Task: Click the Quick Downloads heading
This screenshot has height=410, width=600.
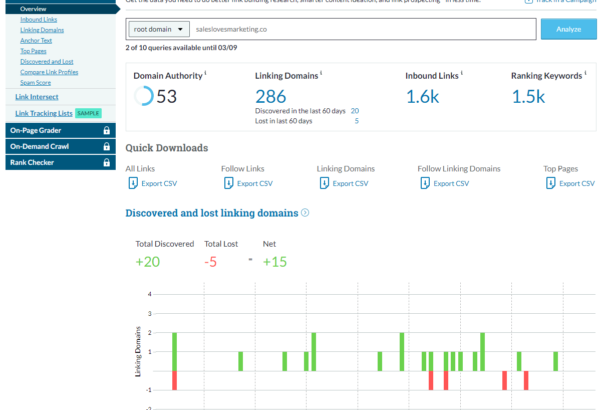Action: [167, 148]
